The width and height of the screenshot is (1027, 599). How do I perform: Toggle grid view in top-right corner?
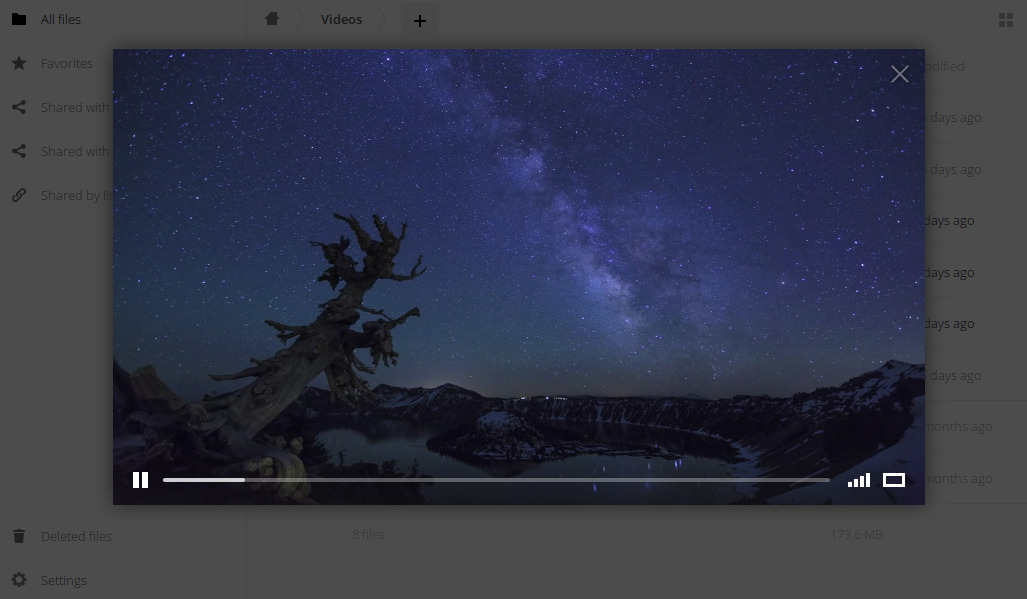pyautogui.click(x=1005, y=20)
